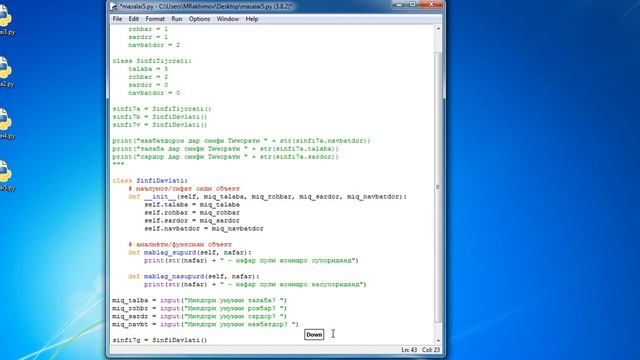Click the print line with sinfi7a.sardor
Image resolution: width=640 pixels, height=360 pixels.
coord(225,157)
